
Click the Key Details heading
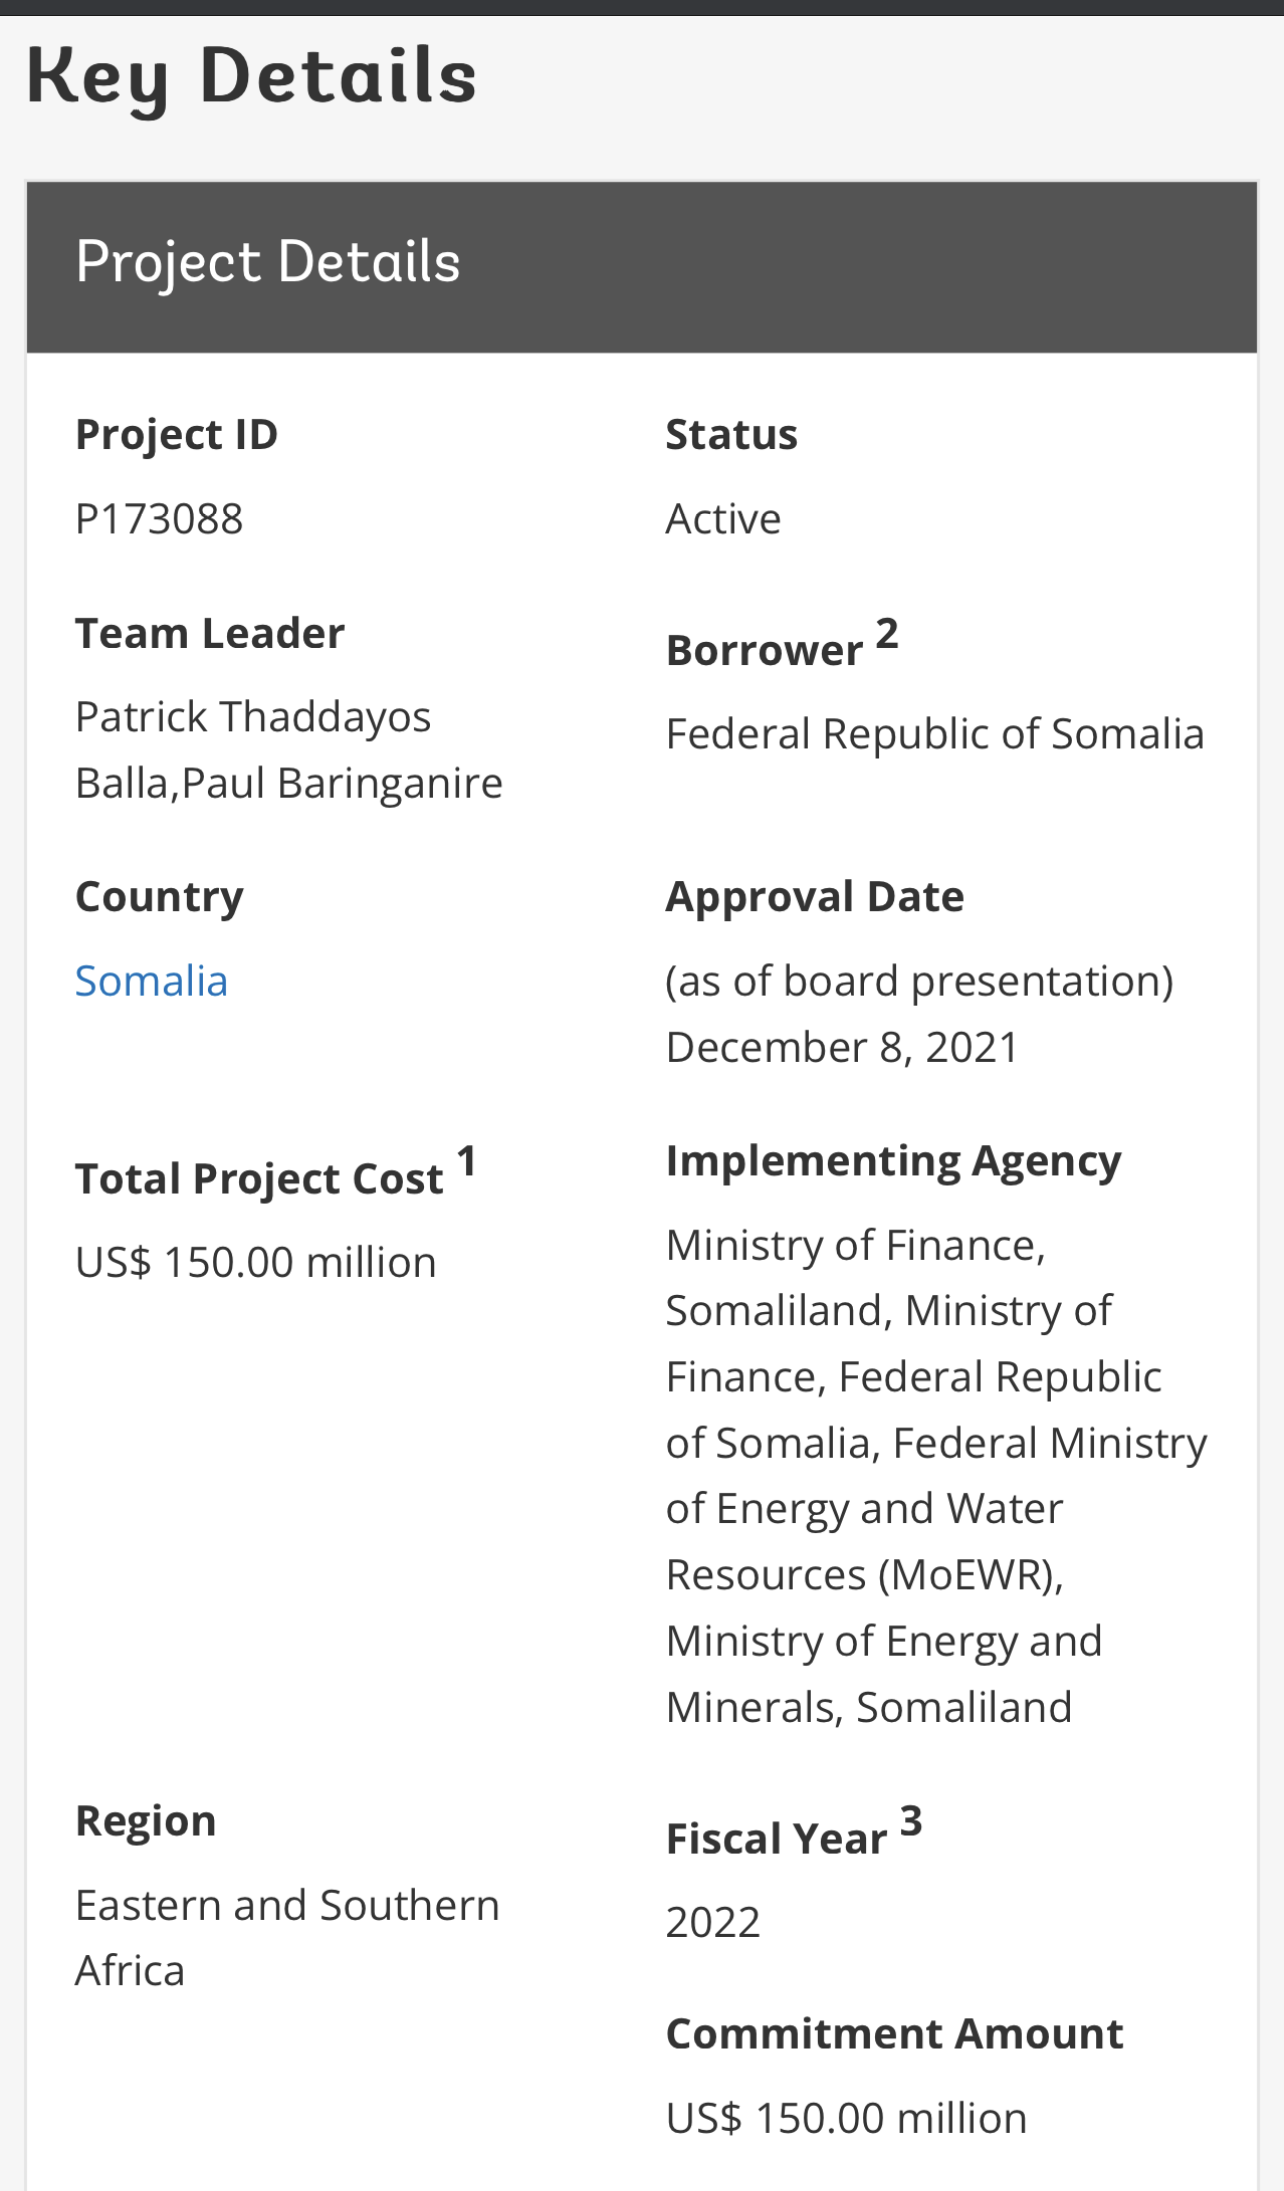coord(251,78)
